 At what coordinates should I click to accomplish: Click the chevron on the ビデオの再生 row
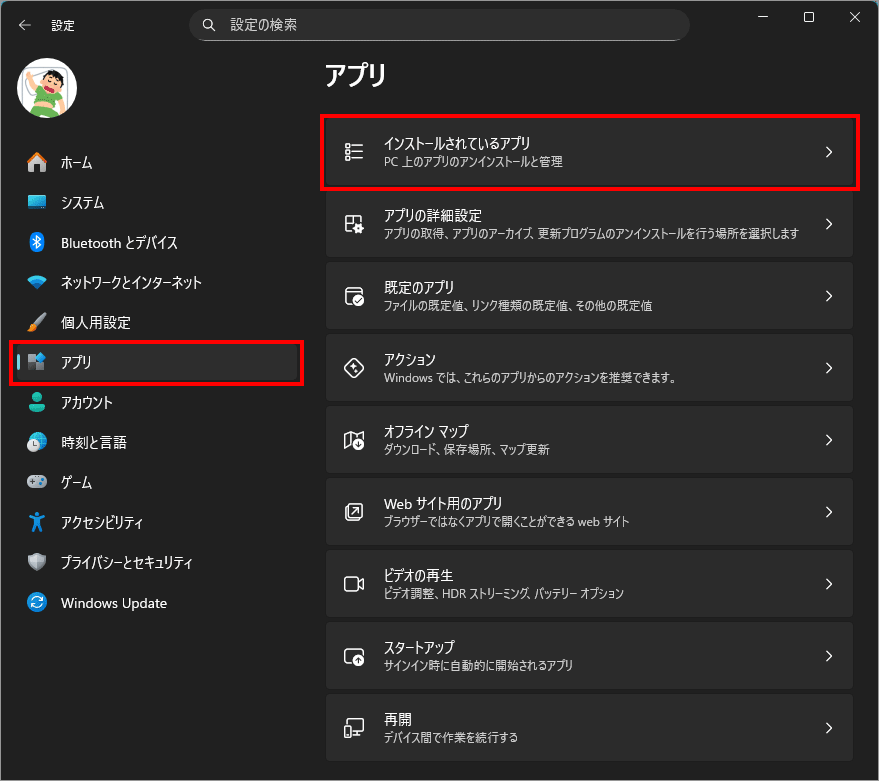coord(828,584)
